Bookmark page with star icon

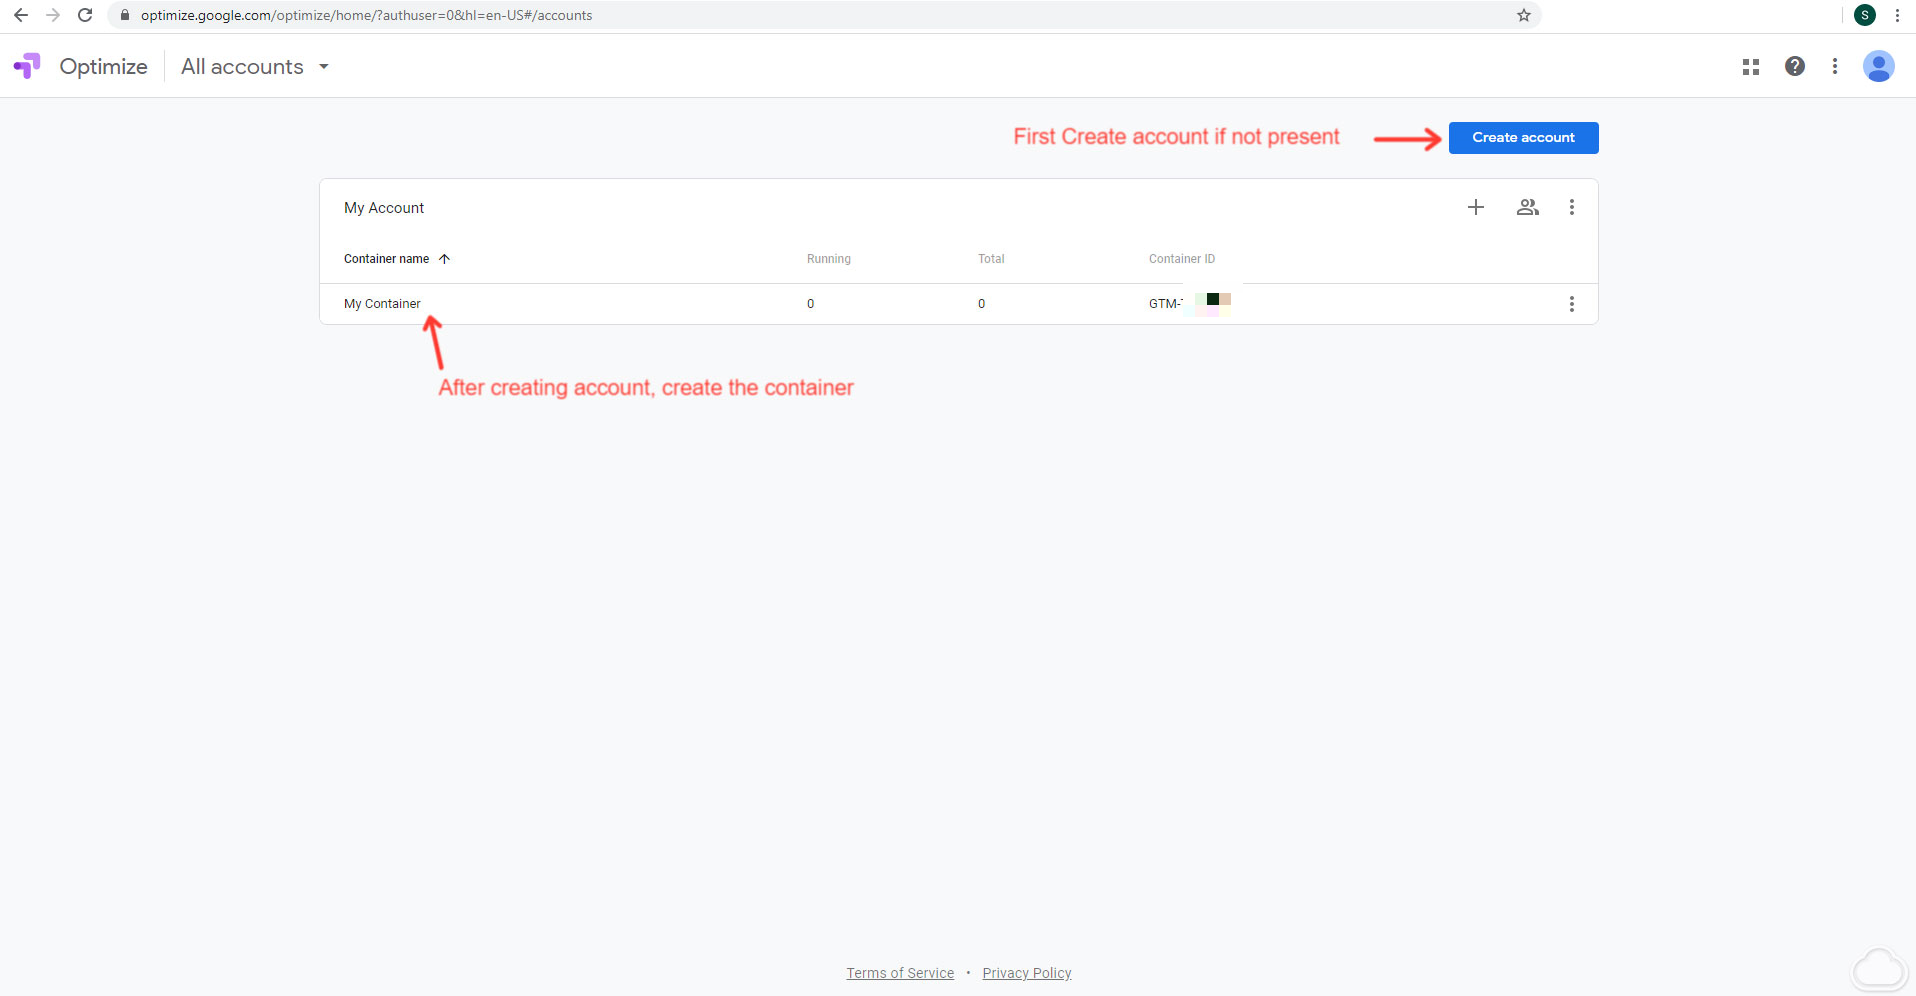1523,15
